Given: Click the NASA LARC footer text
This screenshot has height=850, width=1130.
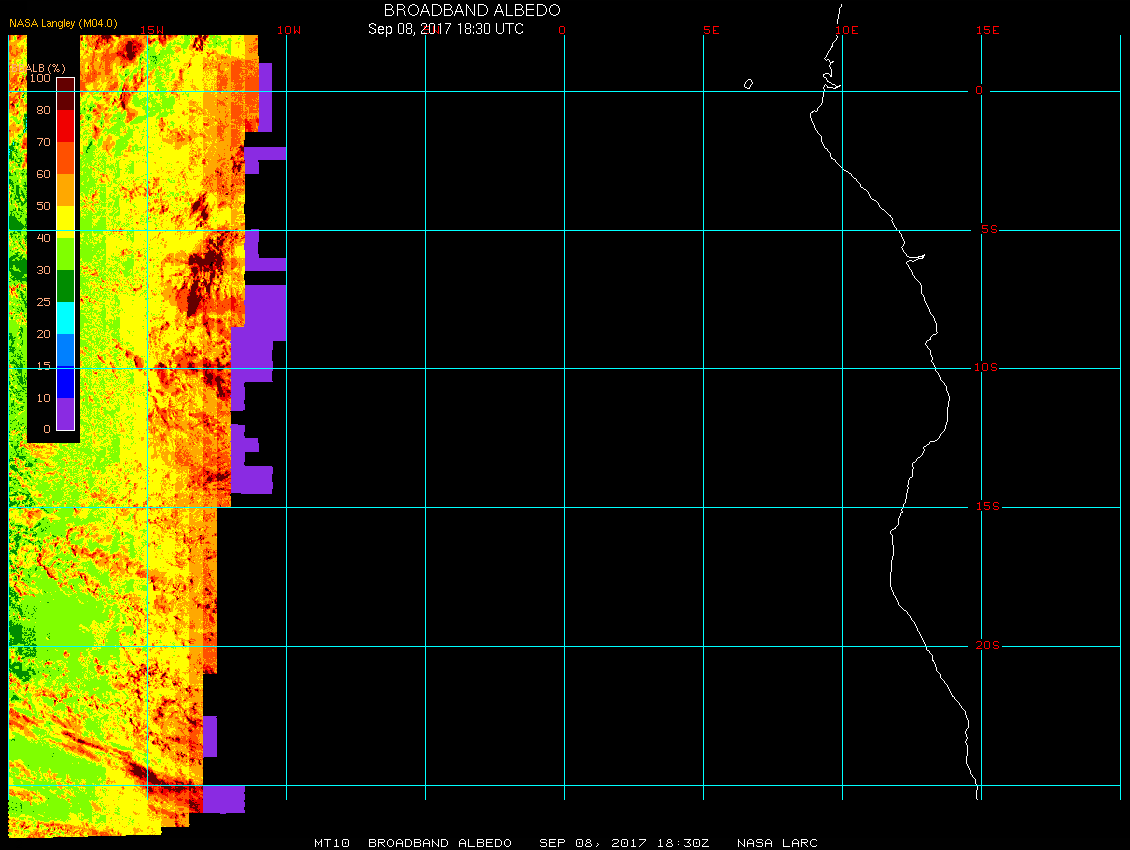Looking at the screenshot, I should click(x=777, y=842).
